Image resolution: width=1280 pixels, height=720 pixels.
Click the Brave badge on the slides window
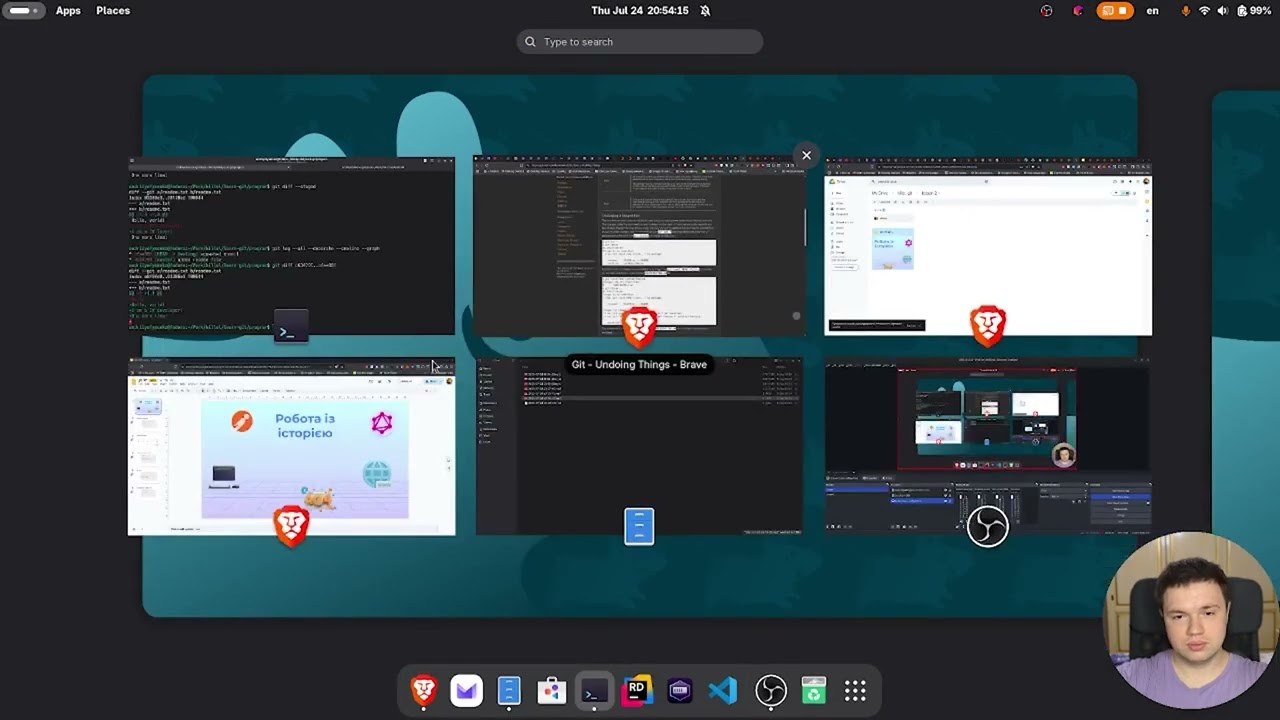coord(291,526)
